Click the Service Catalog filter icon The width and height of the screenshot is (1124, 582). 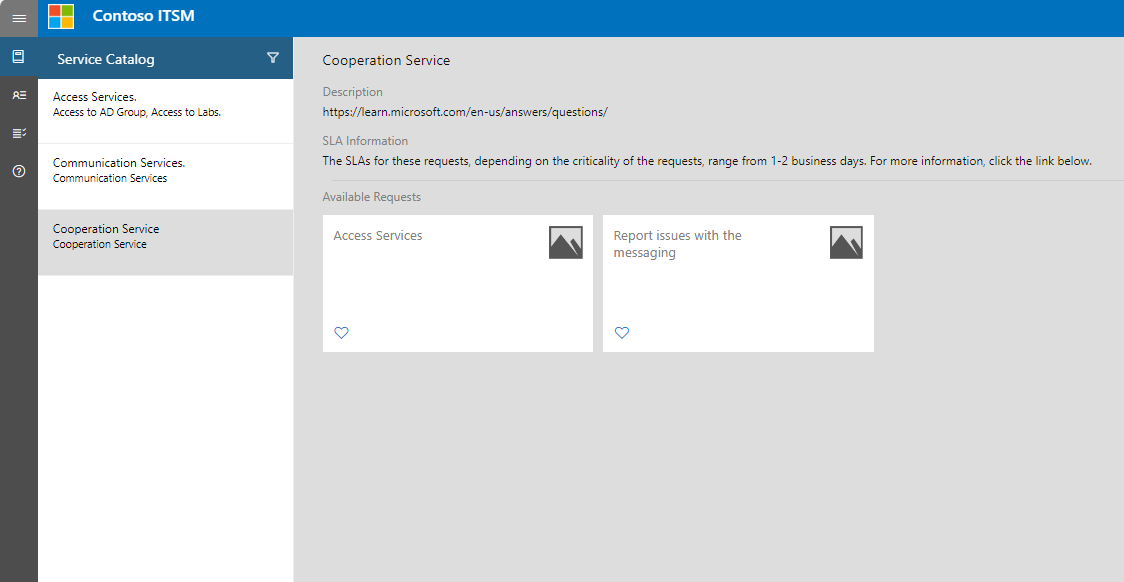(272, 58)
